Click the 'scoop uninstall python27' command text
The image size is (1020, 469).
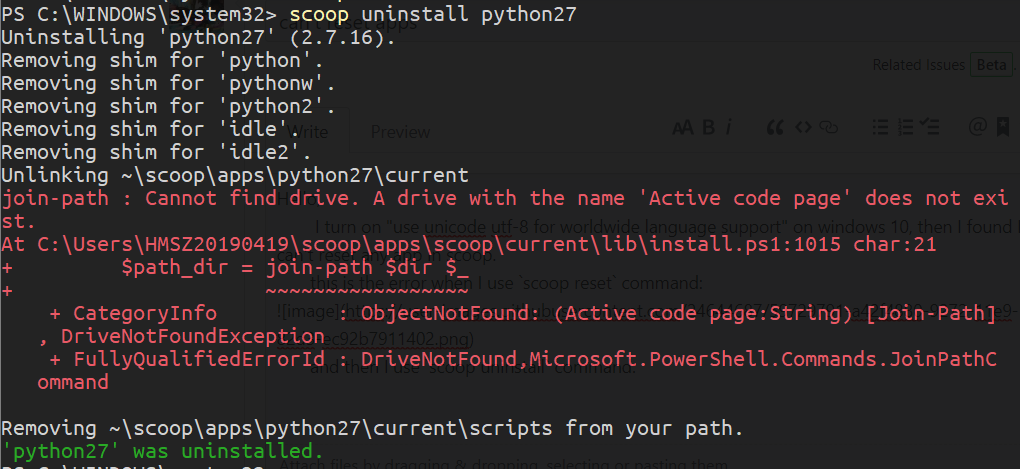click(x=433, y=14)
